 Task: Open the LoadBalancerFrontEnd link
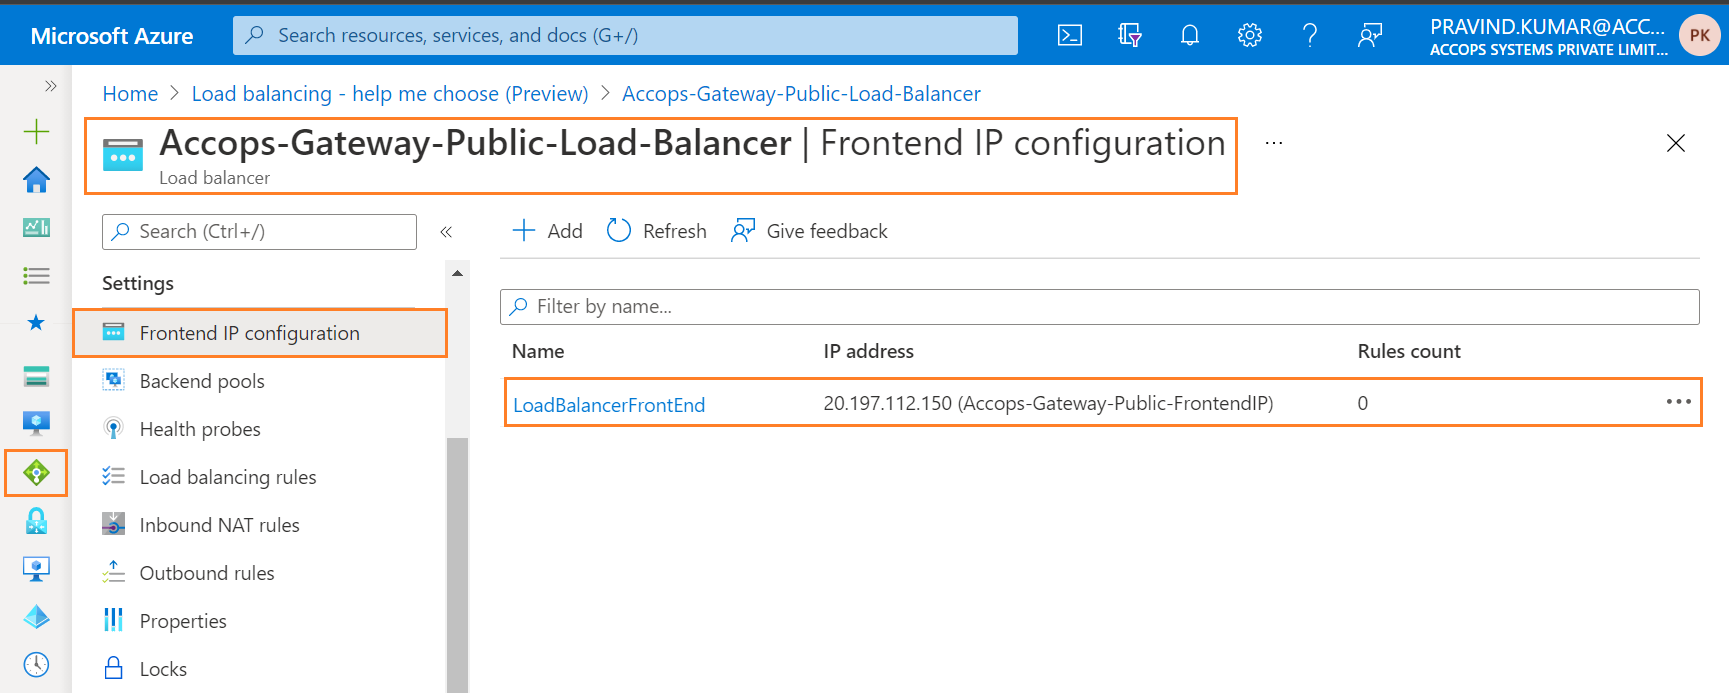609,405
